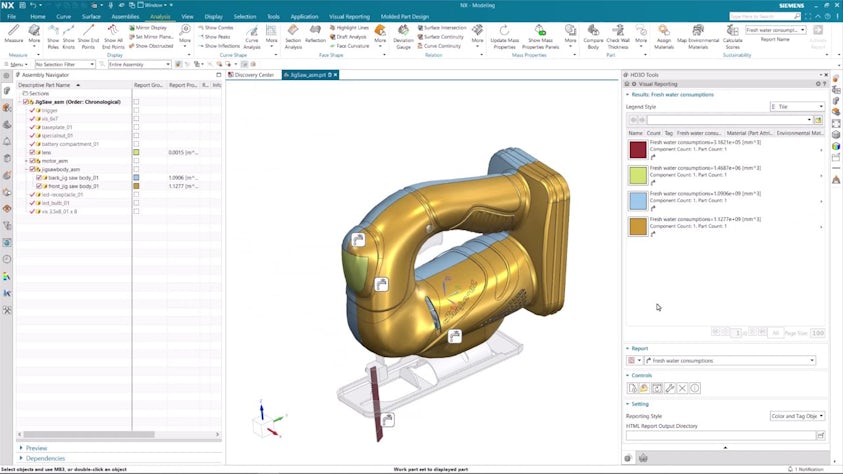Toggle checkbox for motor_asm
The width and height of the screenshot is (843, 474).
tap(32, 161)
